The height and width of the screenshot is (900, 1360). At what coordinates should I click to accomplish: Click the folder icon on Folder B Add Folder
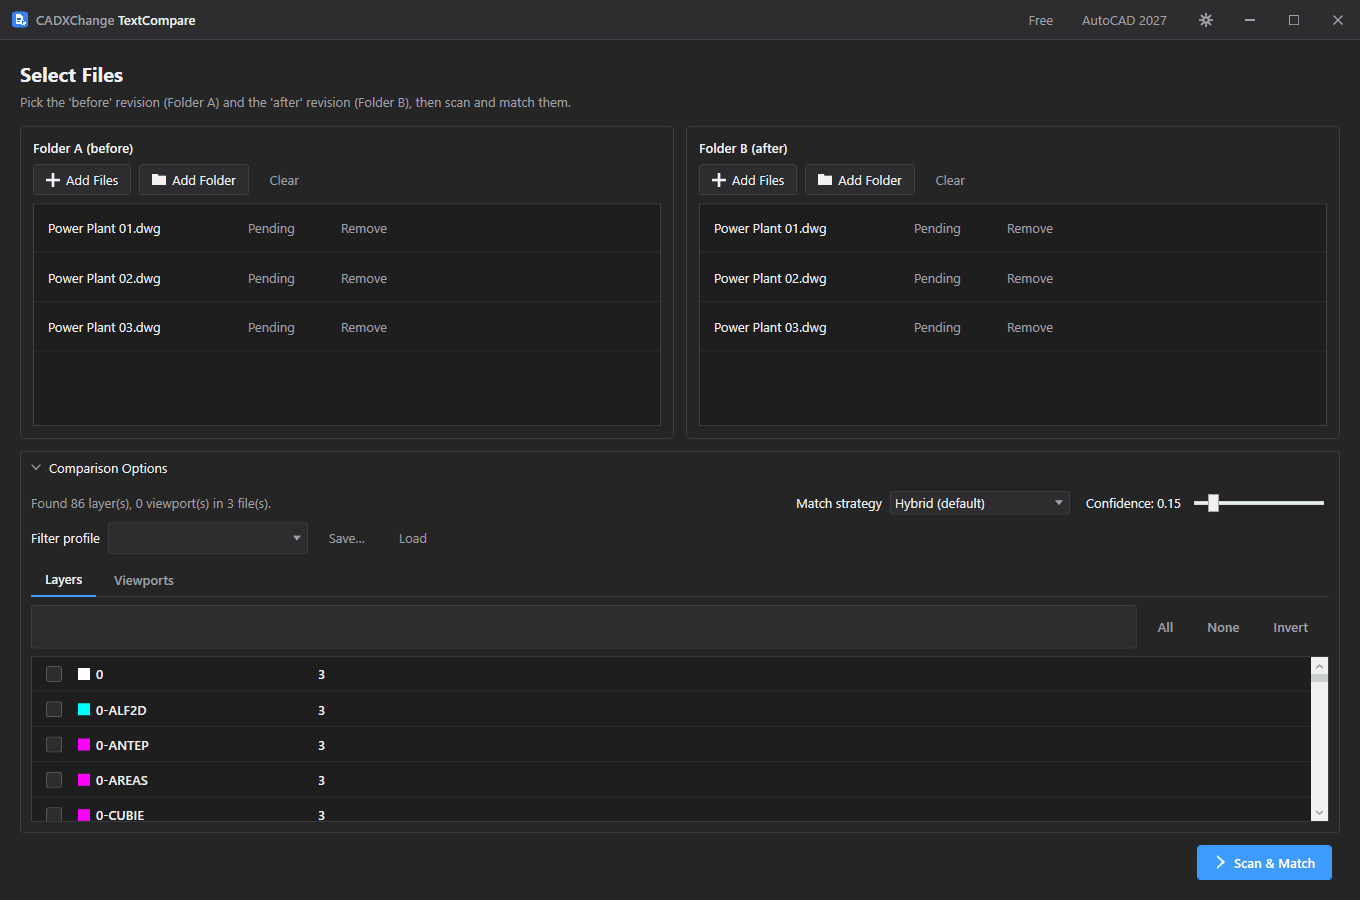pos(825,180)
